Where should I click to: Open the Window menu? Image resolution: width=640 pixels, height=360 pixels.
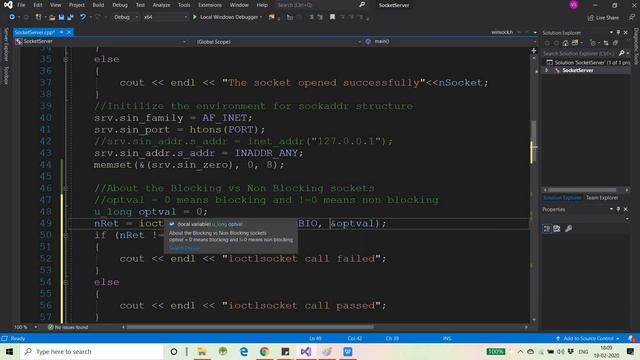[x=239, y=5]
